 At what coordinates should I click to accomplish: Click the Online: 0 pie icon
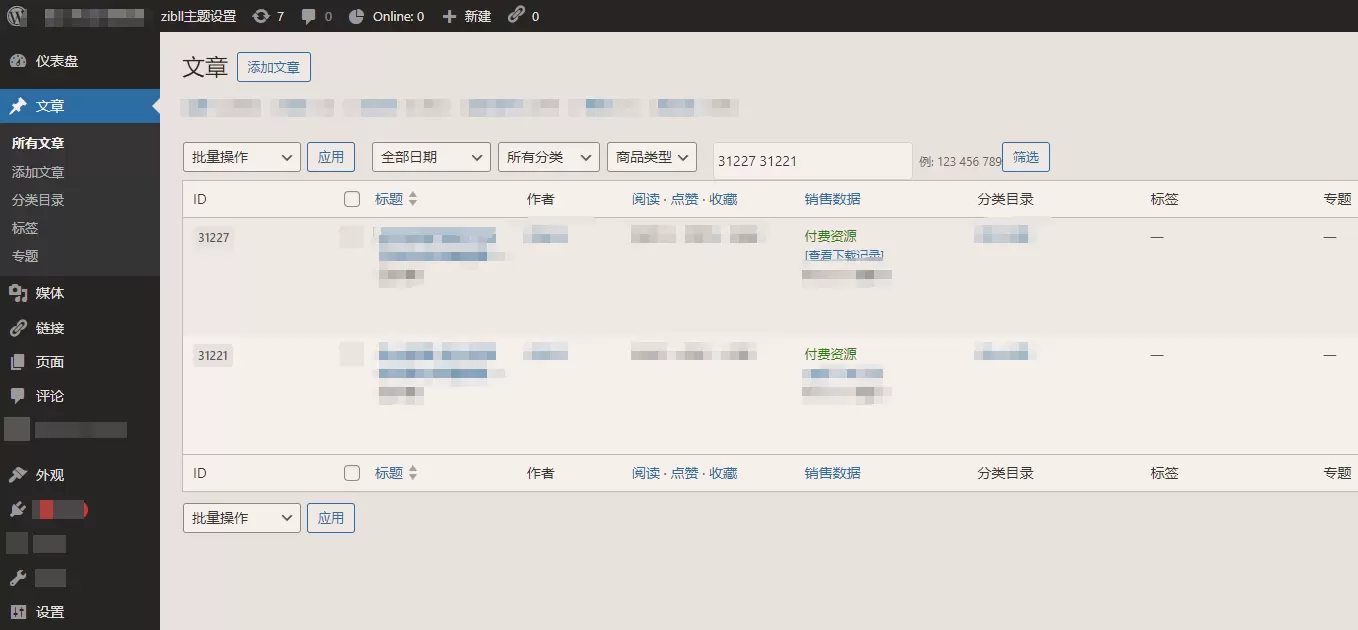pos(357,16)
